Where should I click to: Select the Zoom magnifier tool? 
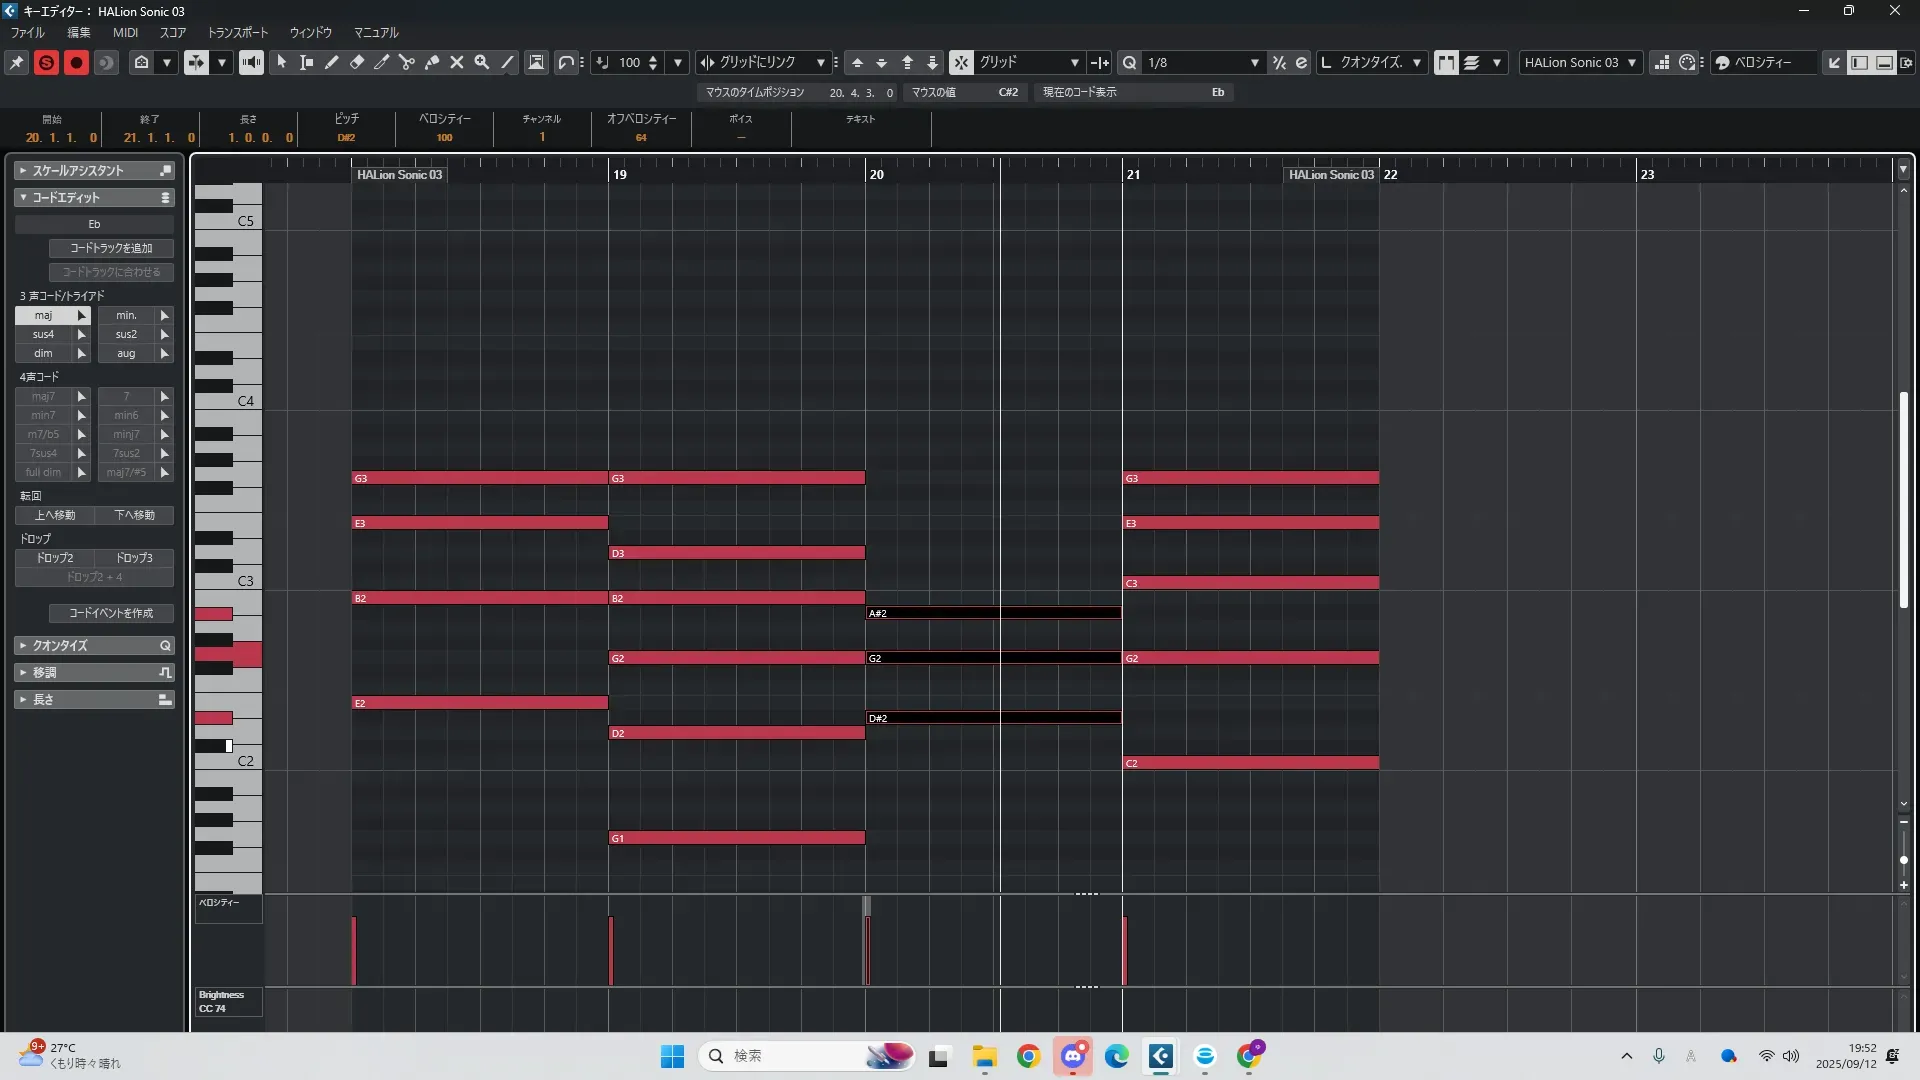pyautogui.click(x=482, y=62)
